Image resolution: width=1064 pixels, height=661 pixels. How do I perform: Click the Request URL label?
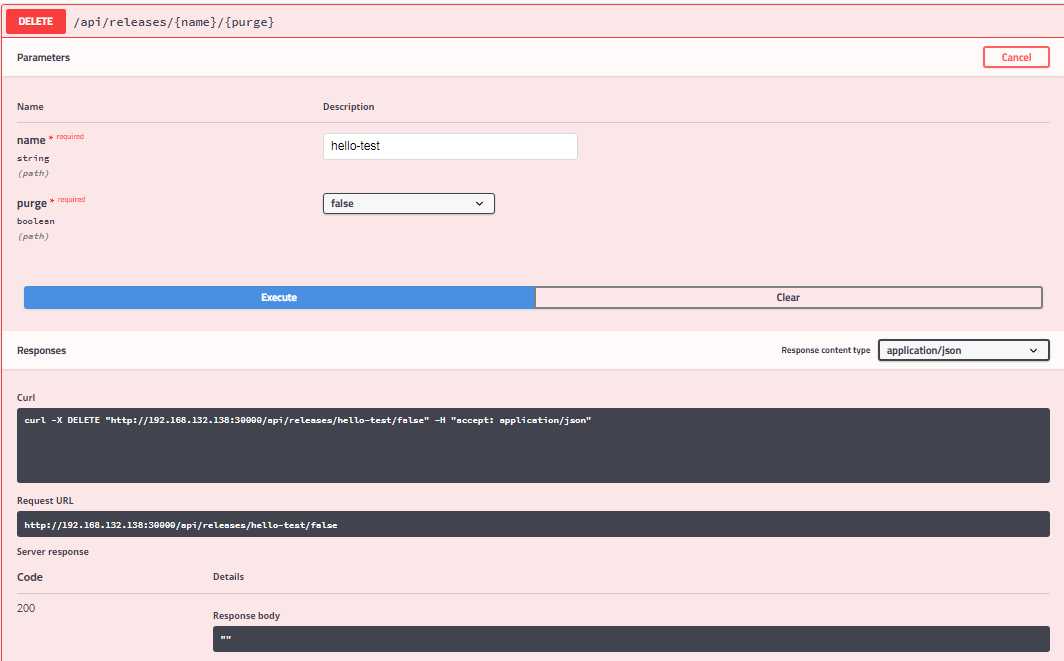tap(45, 501)
